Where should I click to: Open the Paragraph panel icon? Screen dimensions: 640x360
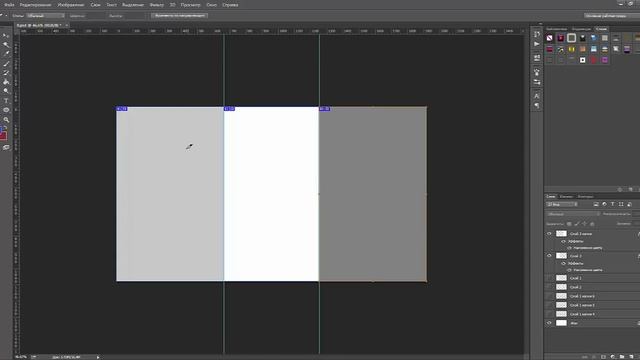coord(537,106)
